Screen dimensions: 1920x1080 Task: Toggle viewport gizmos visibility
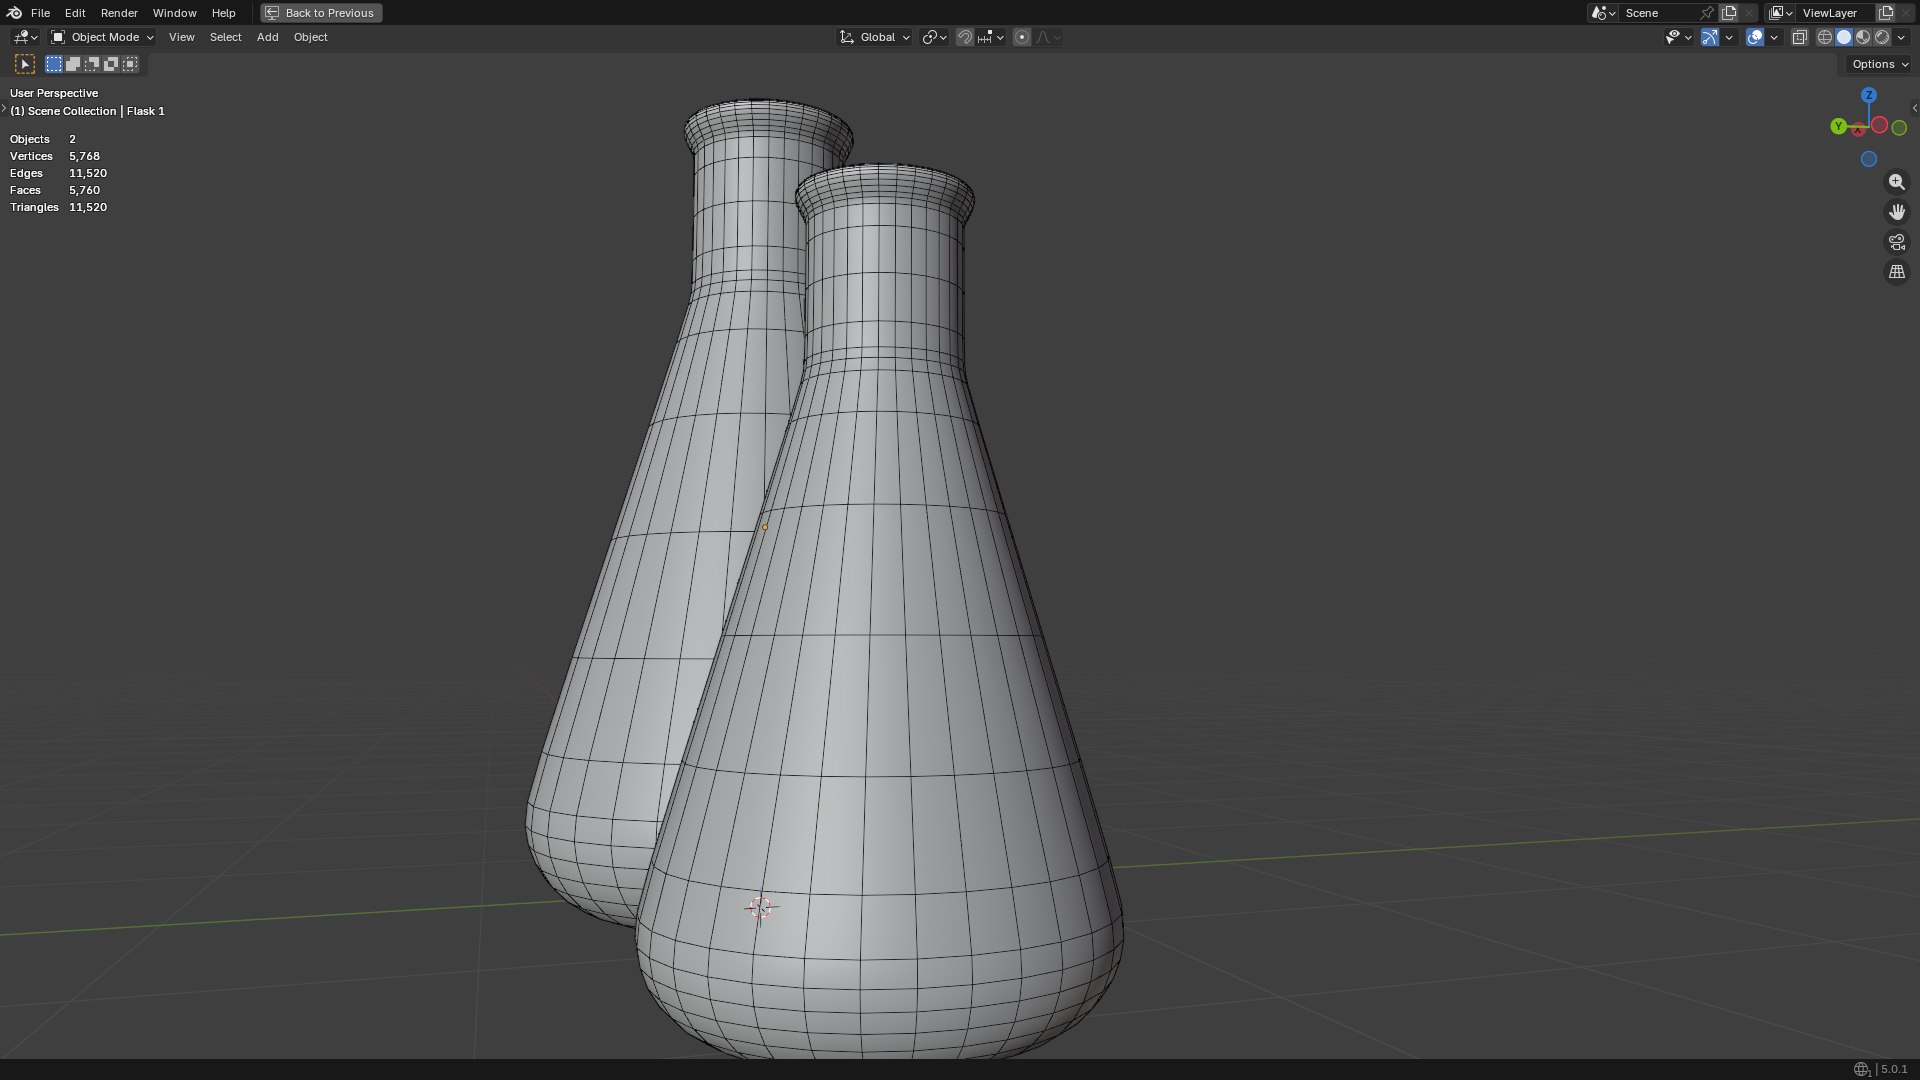(1710, 37)
